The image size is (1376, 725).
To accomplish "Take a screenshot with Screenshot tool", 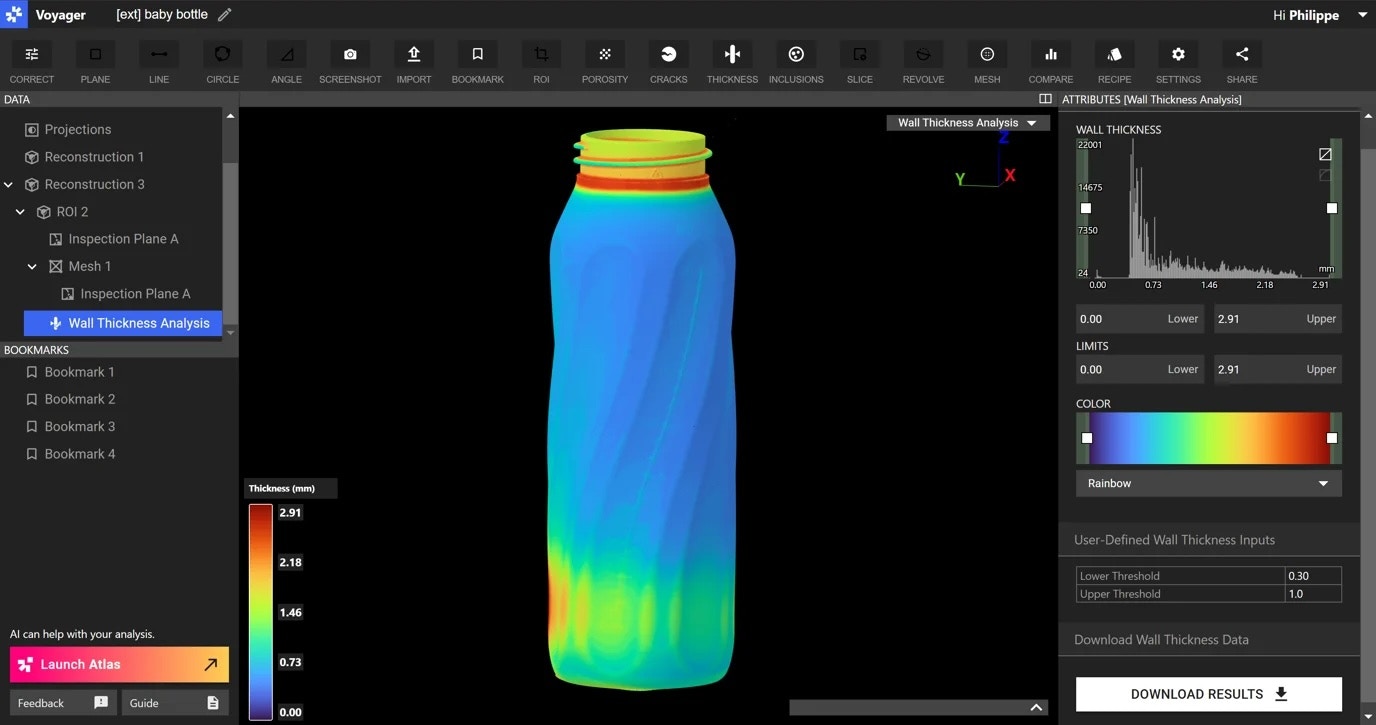I will pos(350,63).
